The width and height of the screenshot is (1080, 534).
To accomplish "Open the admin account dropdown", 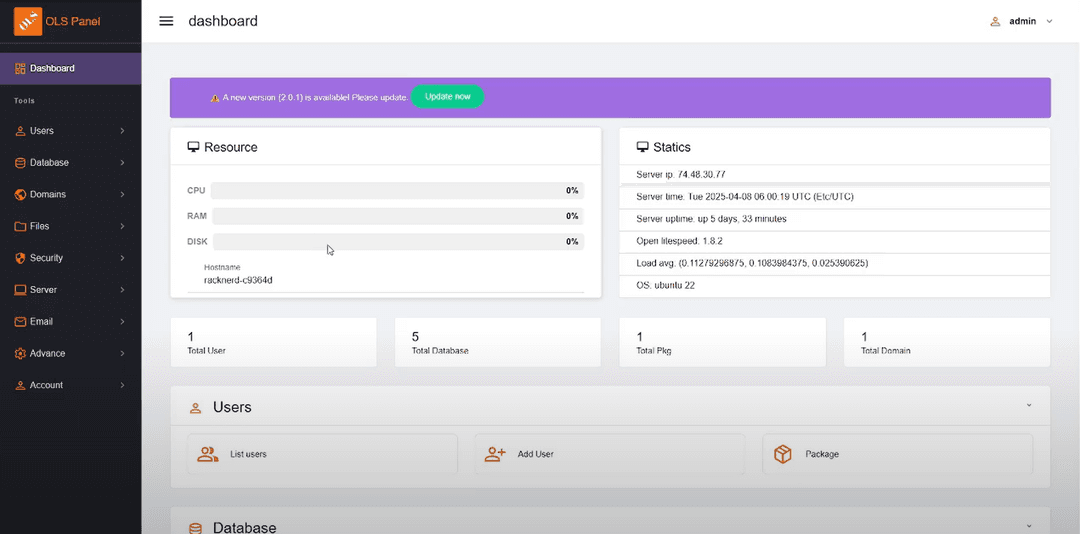I will point(1022,21).
